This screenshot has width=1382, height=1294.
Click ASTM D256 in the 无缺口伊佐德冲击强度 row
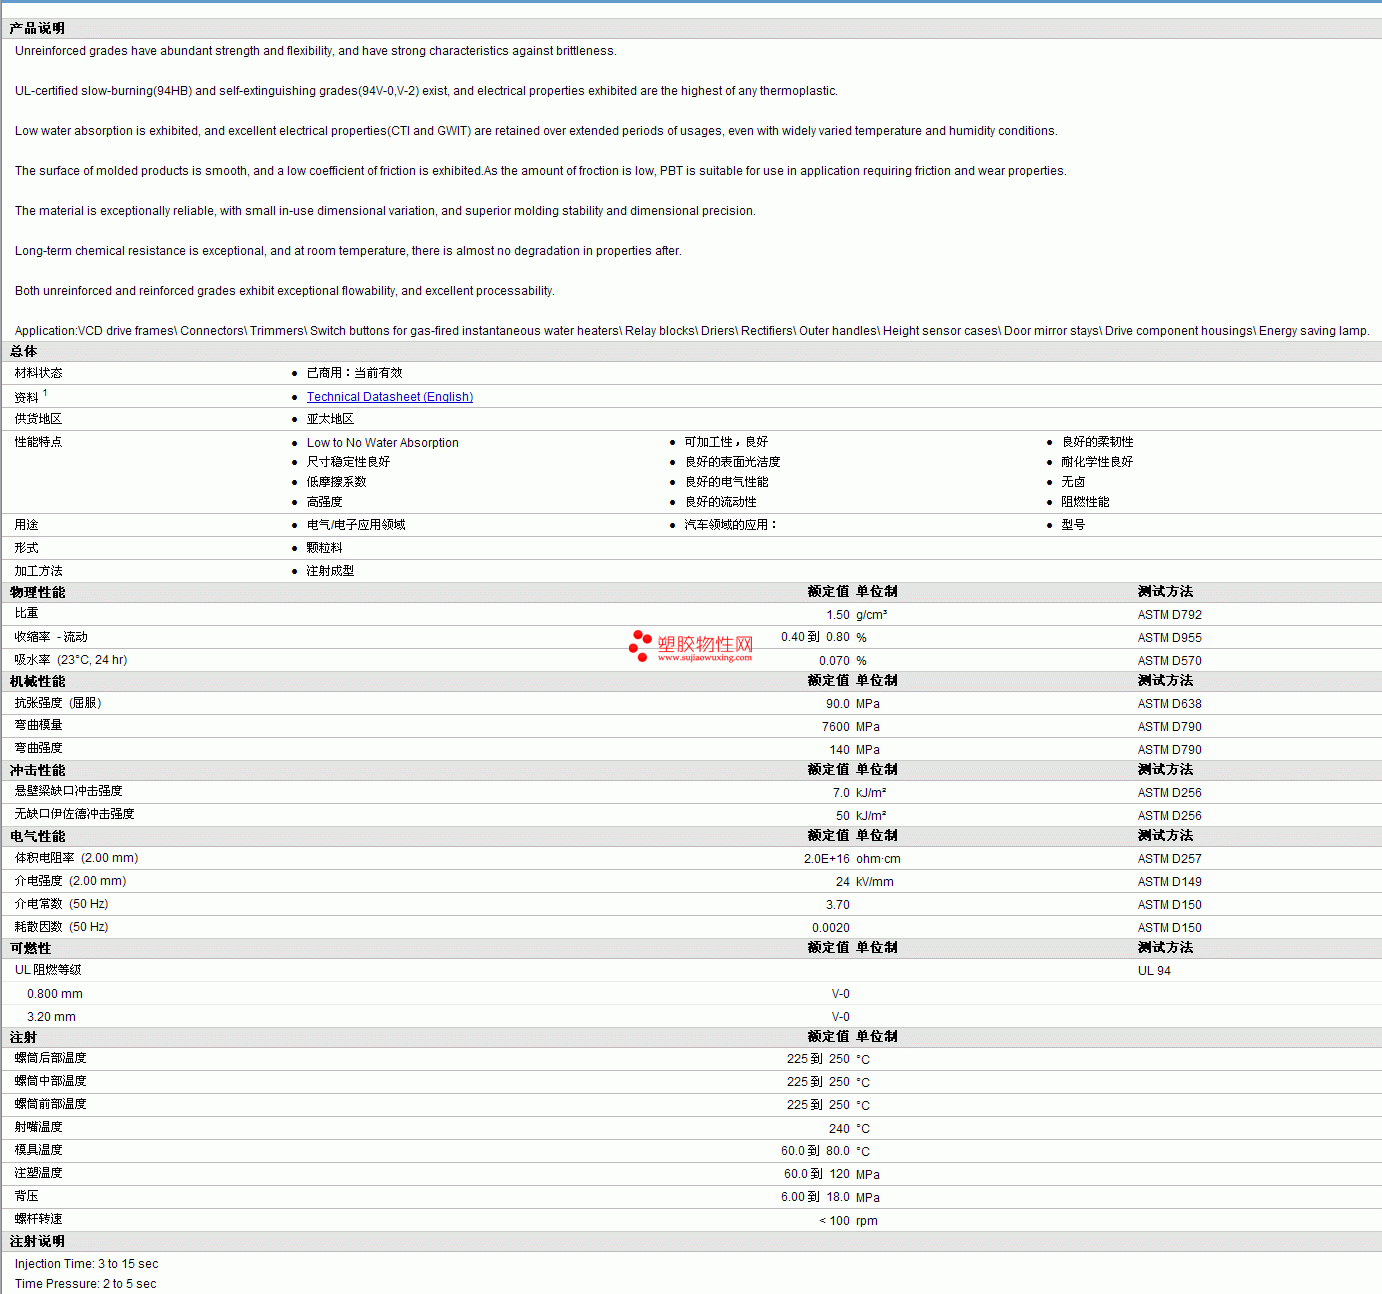point(1170,816)
